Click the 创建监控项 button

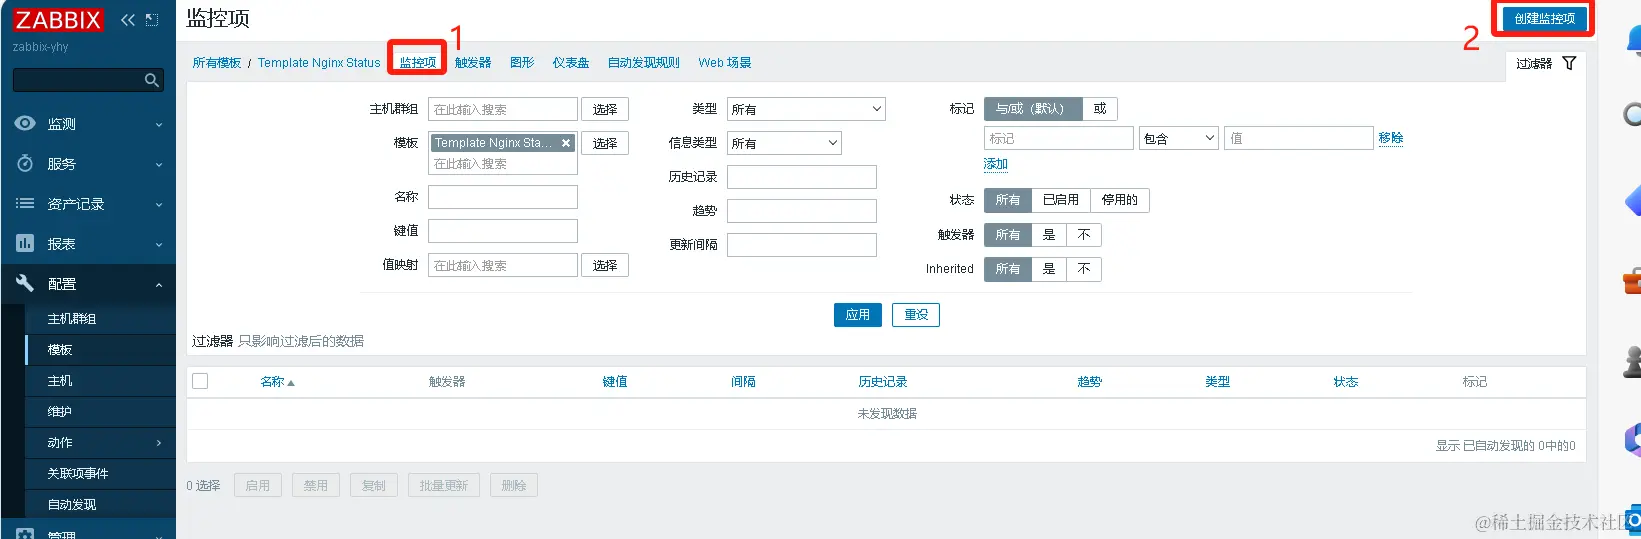(x=1544, y=19)
